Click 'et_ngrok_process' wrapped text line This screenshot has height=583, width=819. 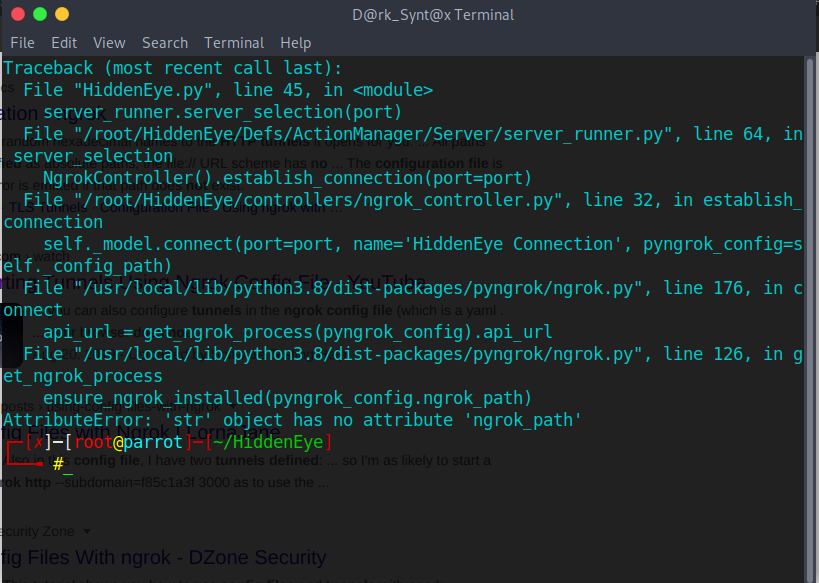[83, 376]
